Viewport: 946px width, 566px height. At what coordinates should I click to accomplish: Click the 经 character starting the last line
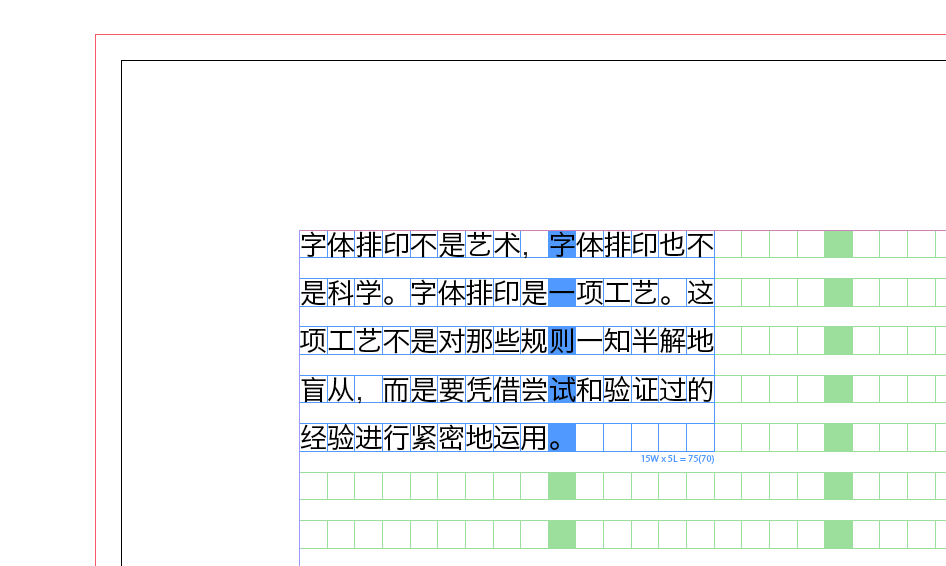click(x=313, y=437)
